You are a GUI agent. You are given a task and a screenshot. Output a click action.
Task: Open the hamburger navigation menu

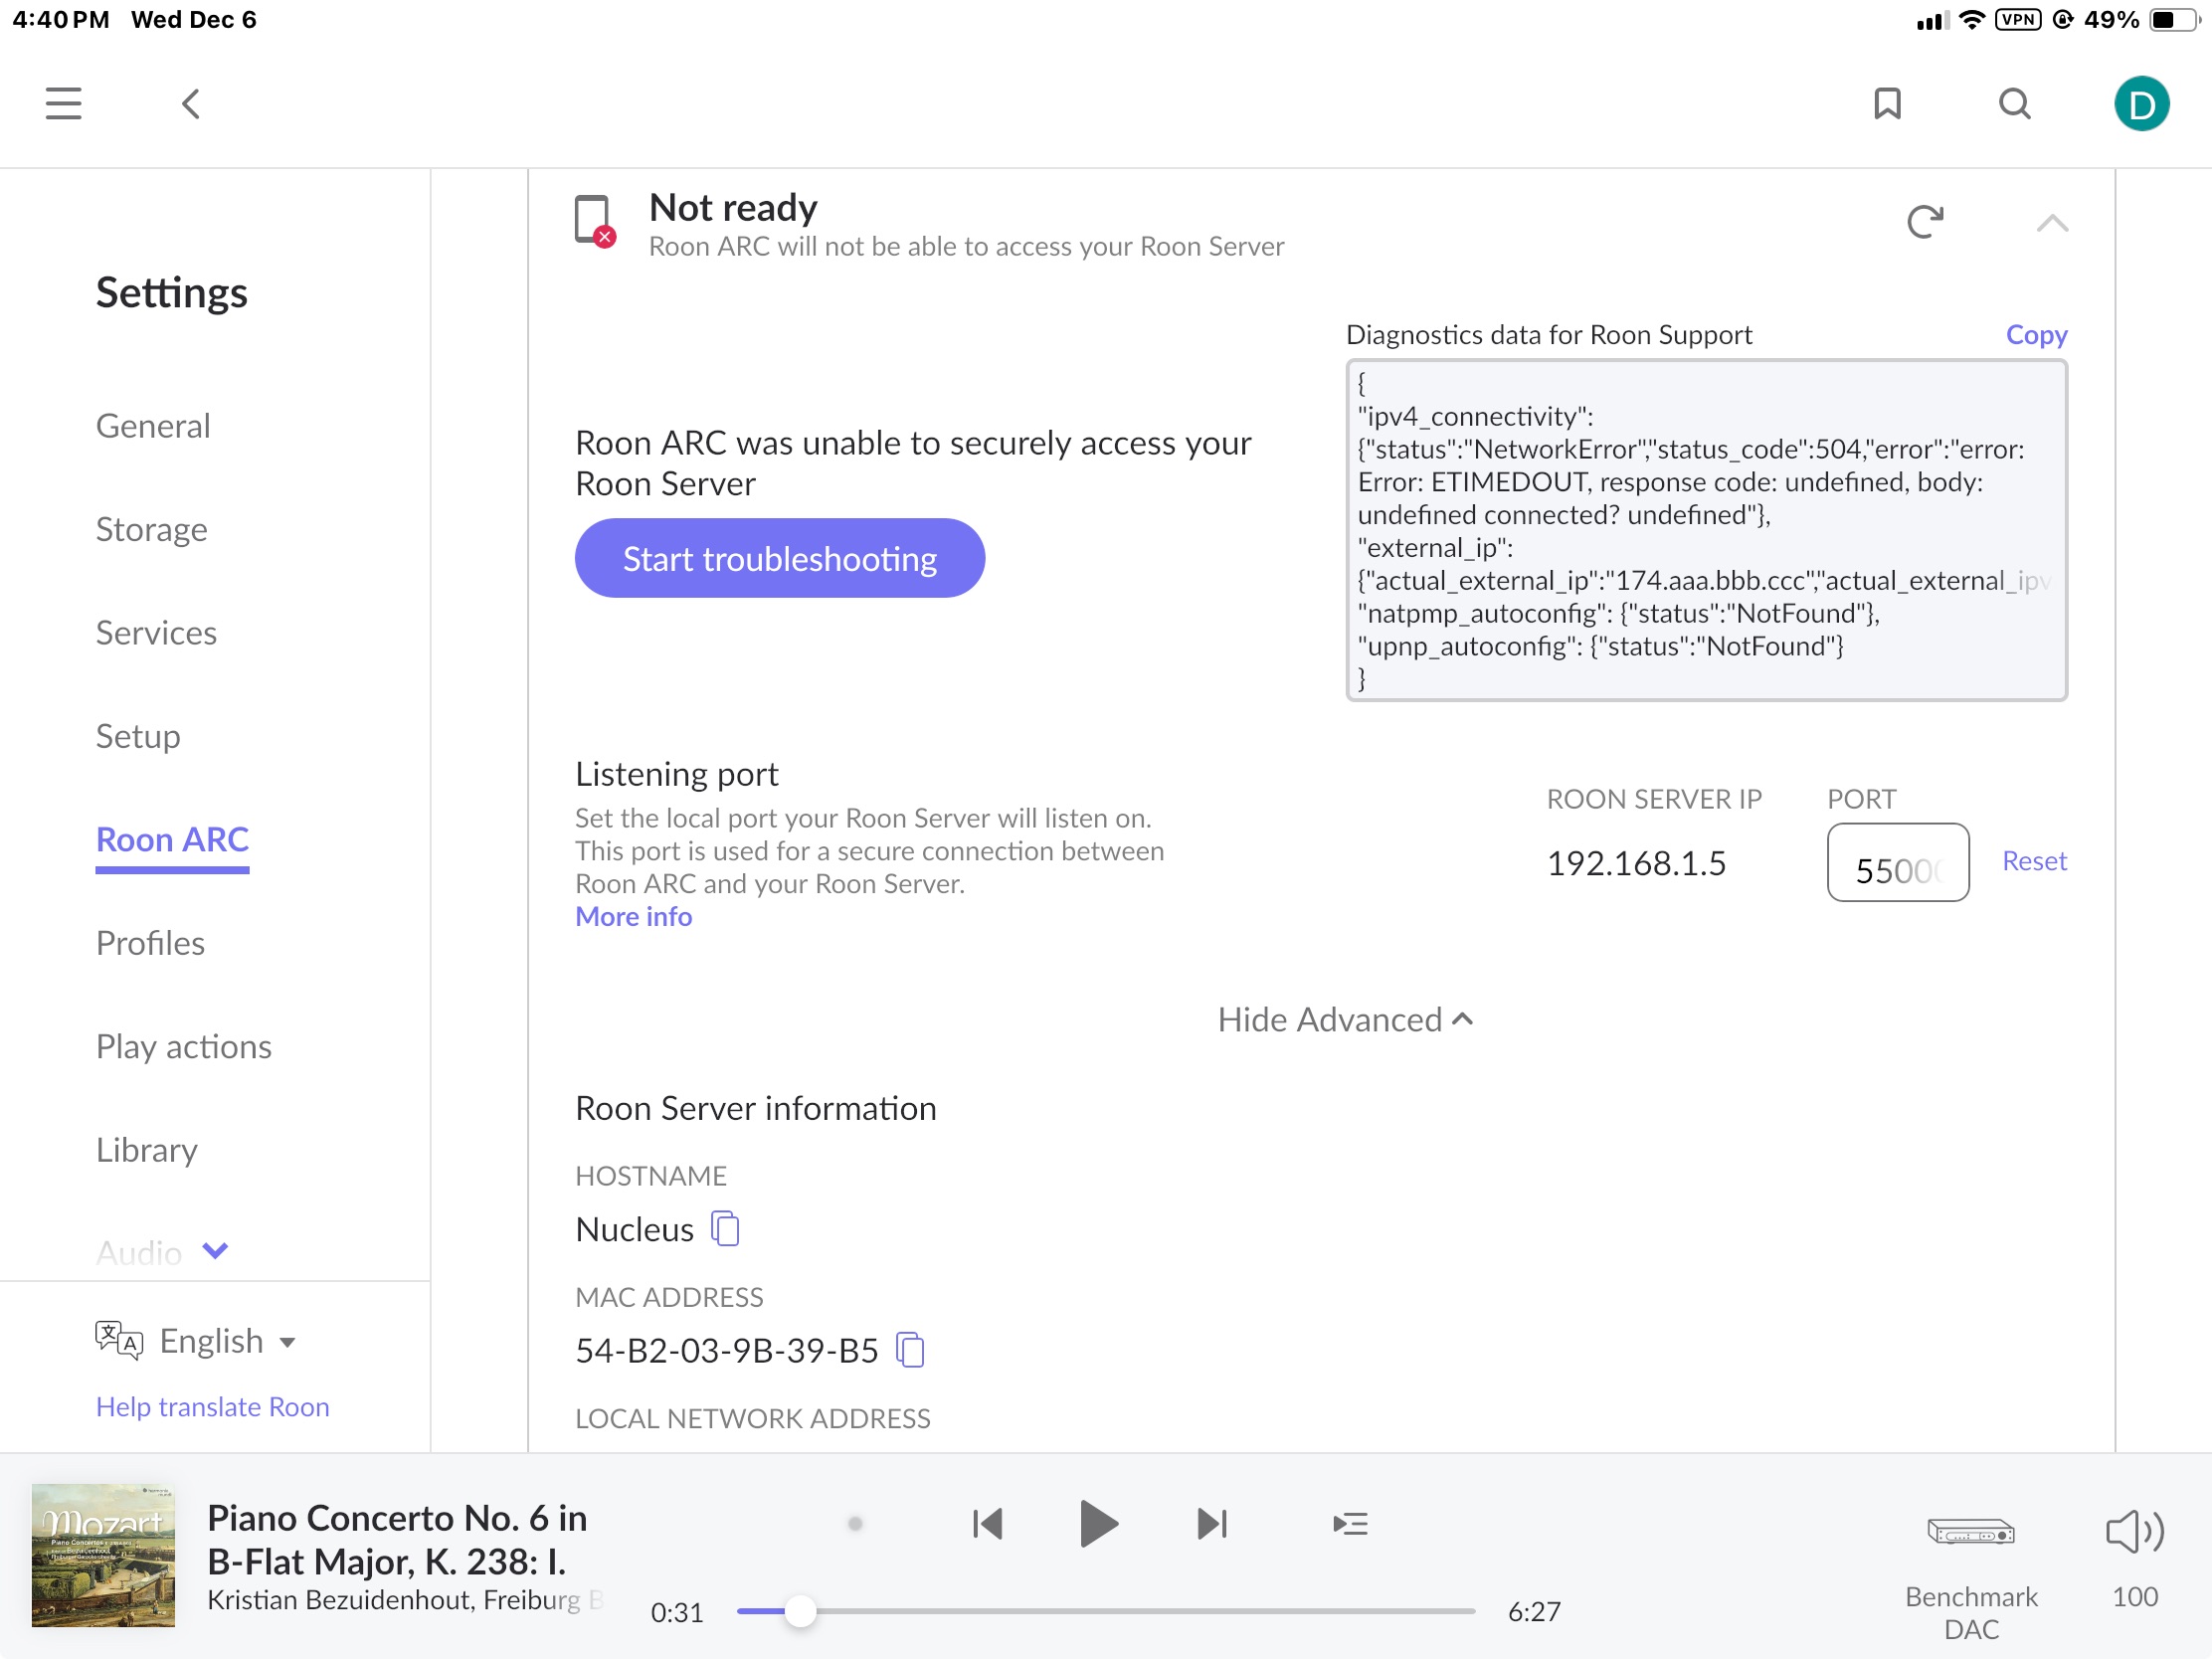[63, 104]
